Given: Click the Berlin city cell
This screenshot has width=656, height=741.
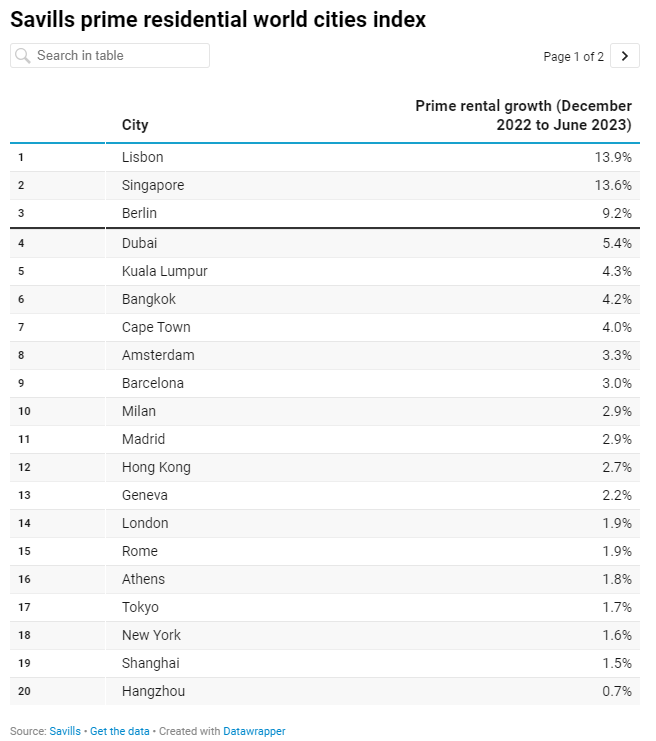Looking at the screenshot, I should (x=139, y=213).
